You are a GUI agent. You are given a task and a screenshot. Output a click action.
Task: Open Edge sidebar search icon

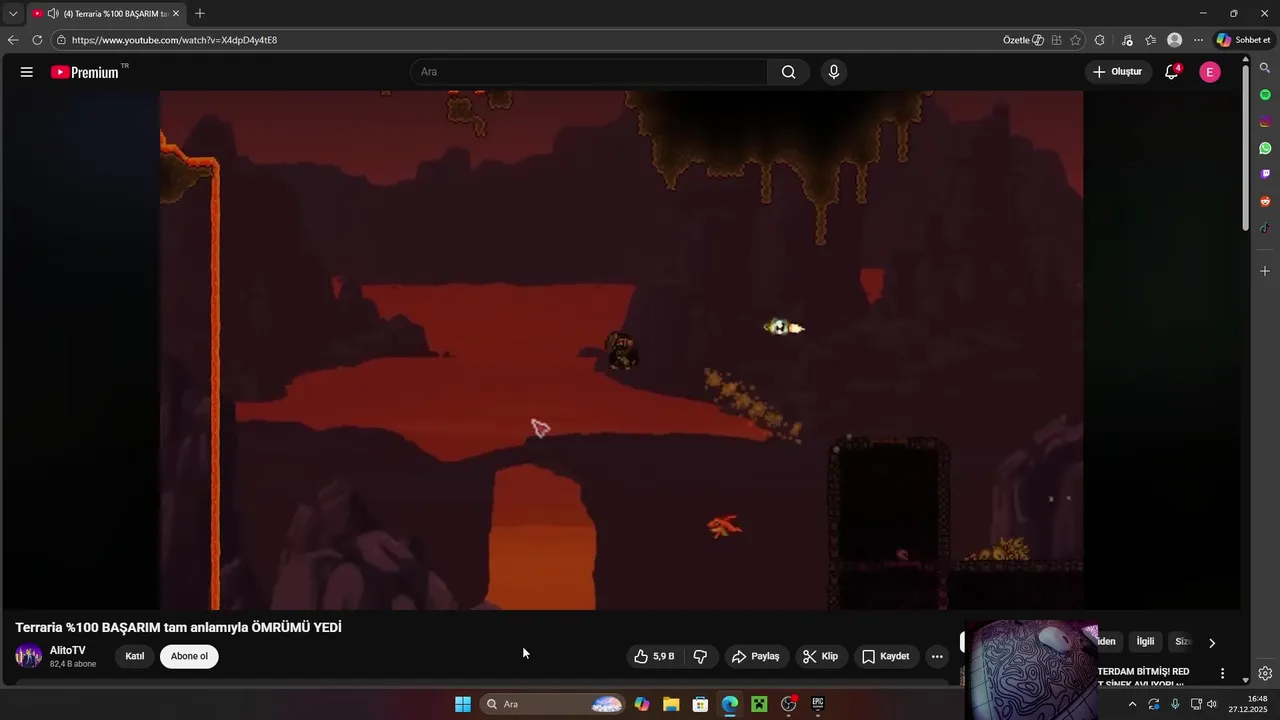(1265, 67)
